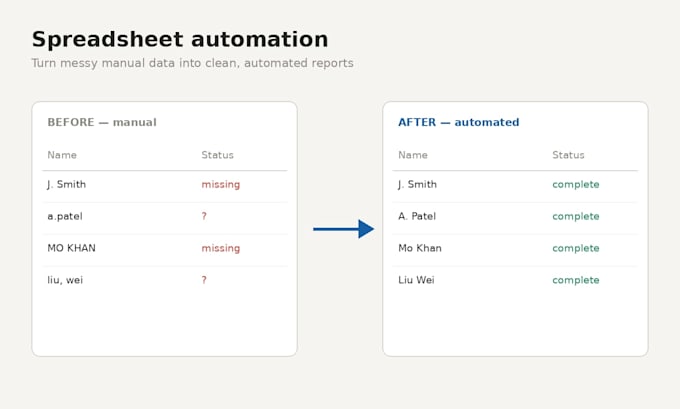This screenshot has width=680, height=409.
Task: Select the 'Spreadsheet automation' title
Action: (x=180, y=39)
